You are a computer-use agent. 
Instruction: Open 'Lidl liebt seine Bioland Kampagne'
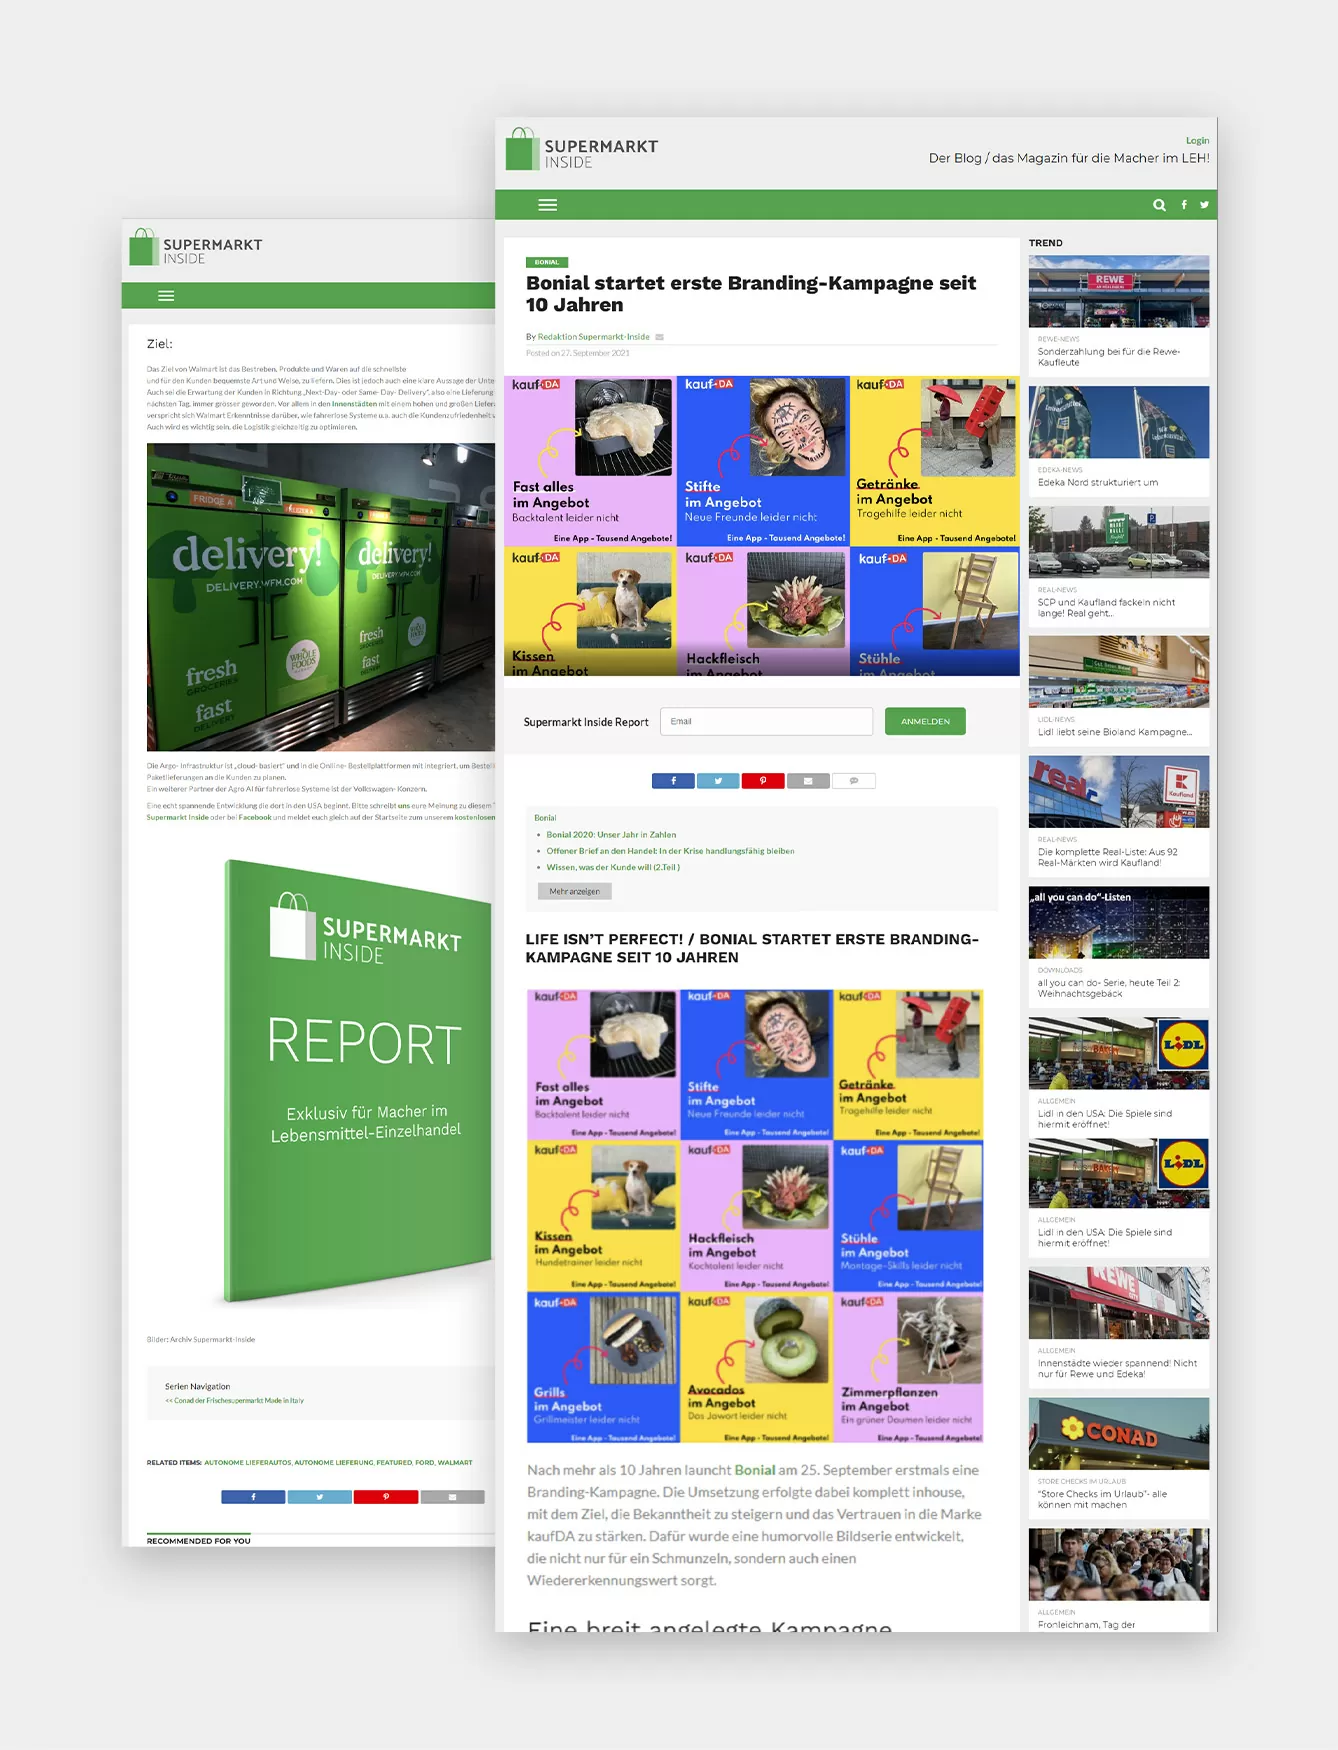tap(1115, 732)
